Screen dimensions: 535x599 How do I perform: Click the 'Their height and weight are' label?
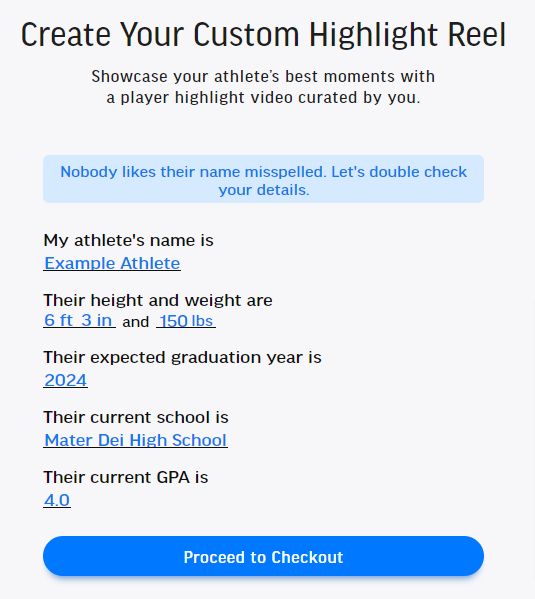[158, 300]
